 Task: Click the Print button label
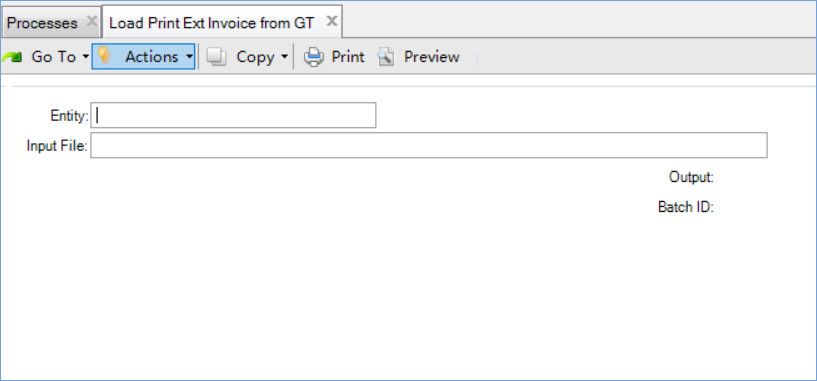coord(348,56)
